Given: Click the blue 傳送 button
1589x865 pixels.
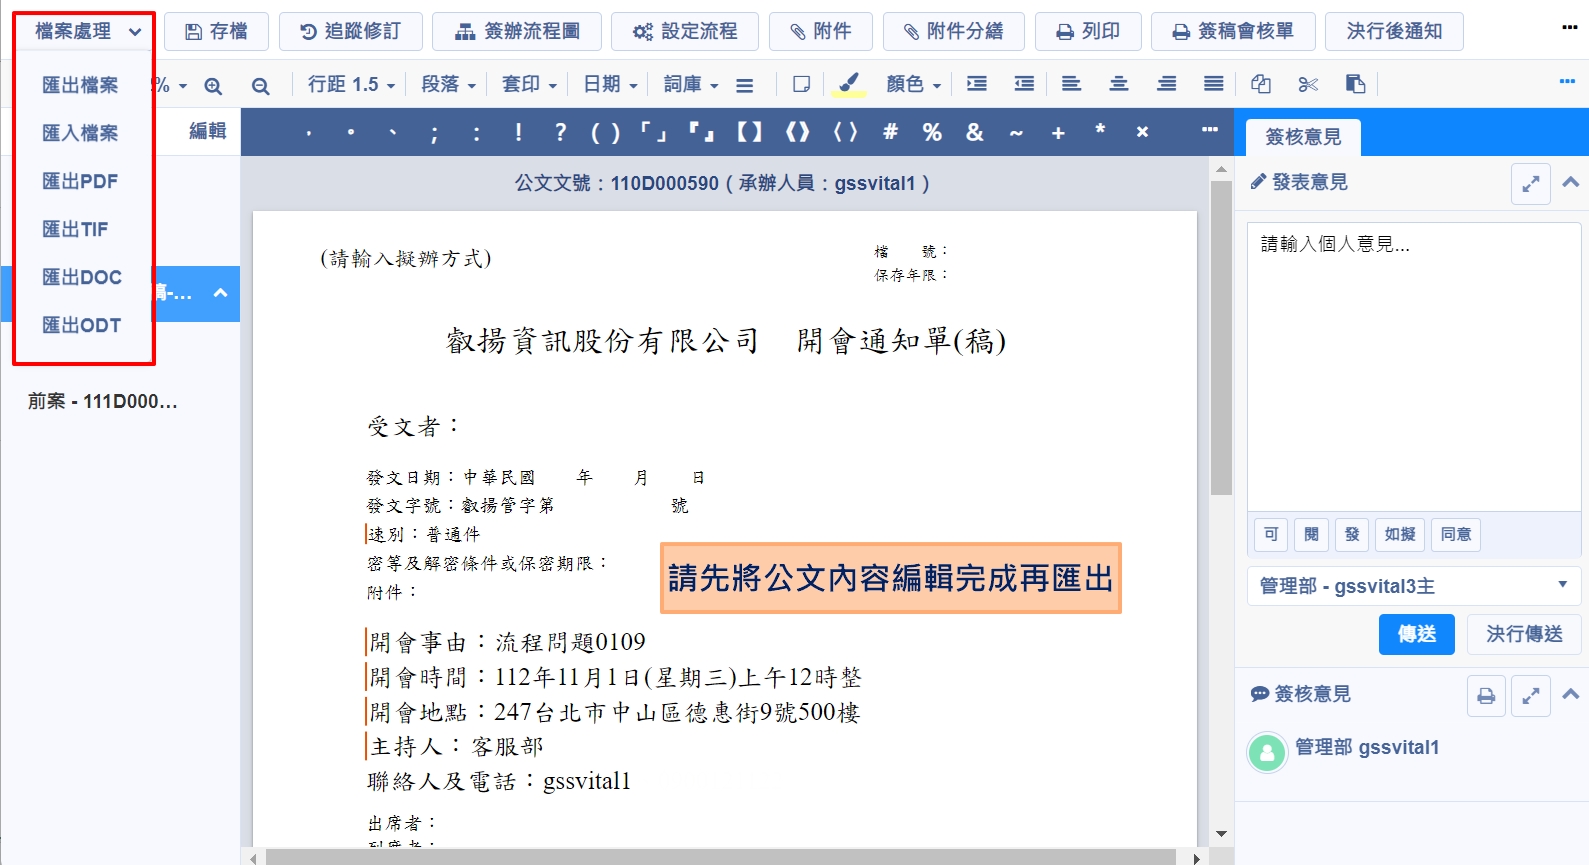Looking at the screenshot, I should click(x=1416, y=634).
